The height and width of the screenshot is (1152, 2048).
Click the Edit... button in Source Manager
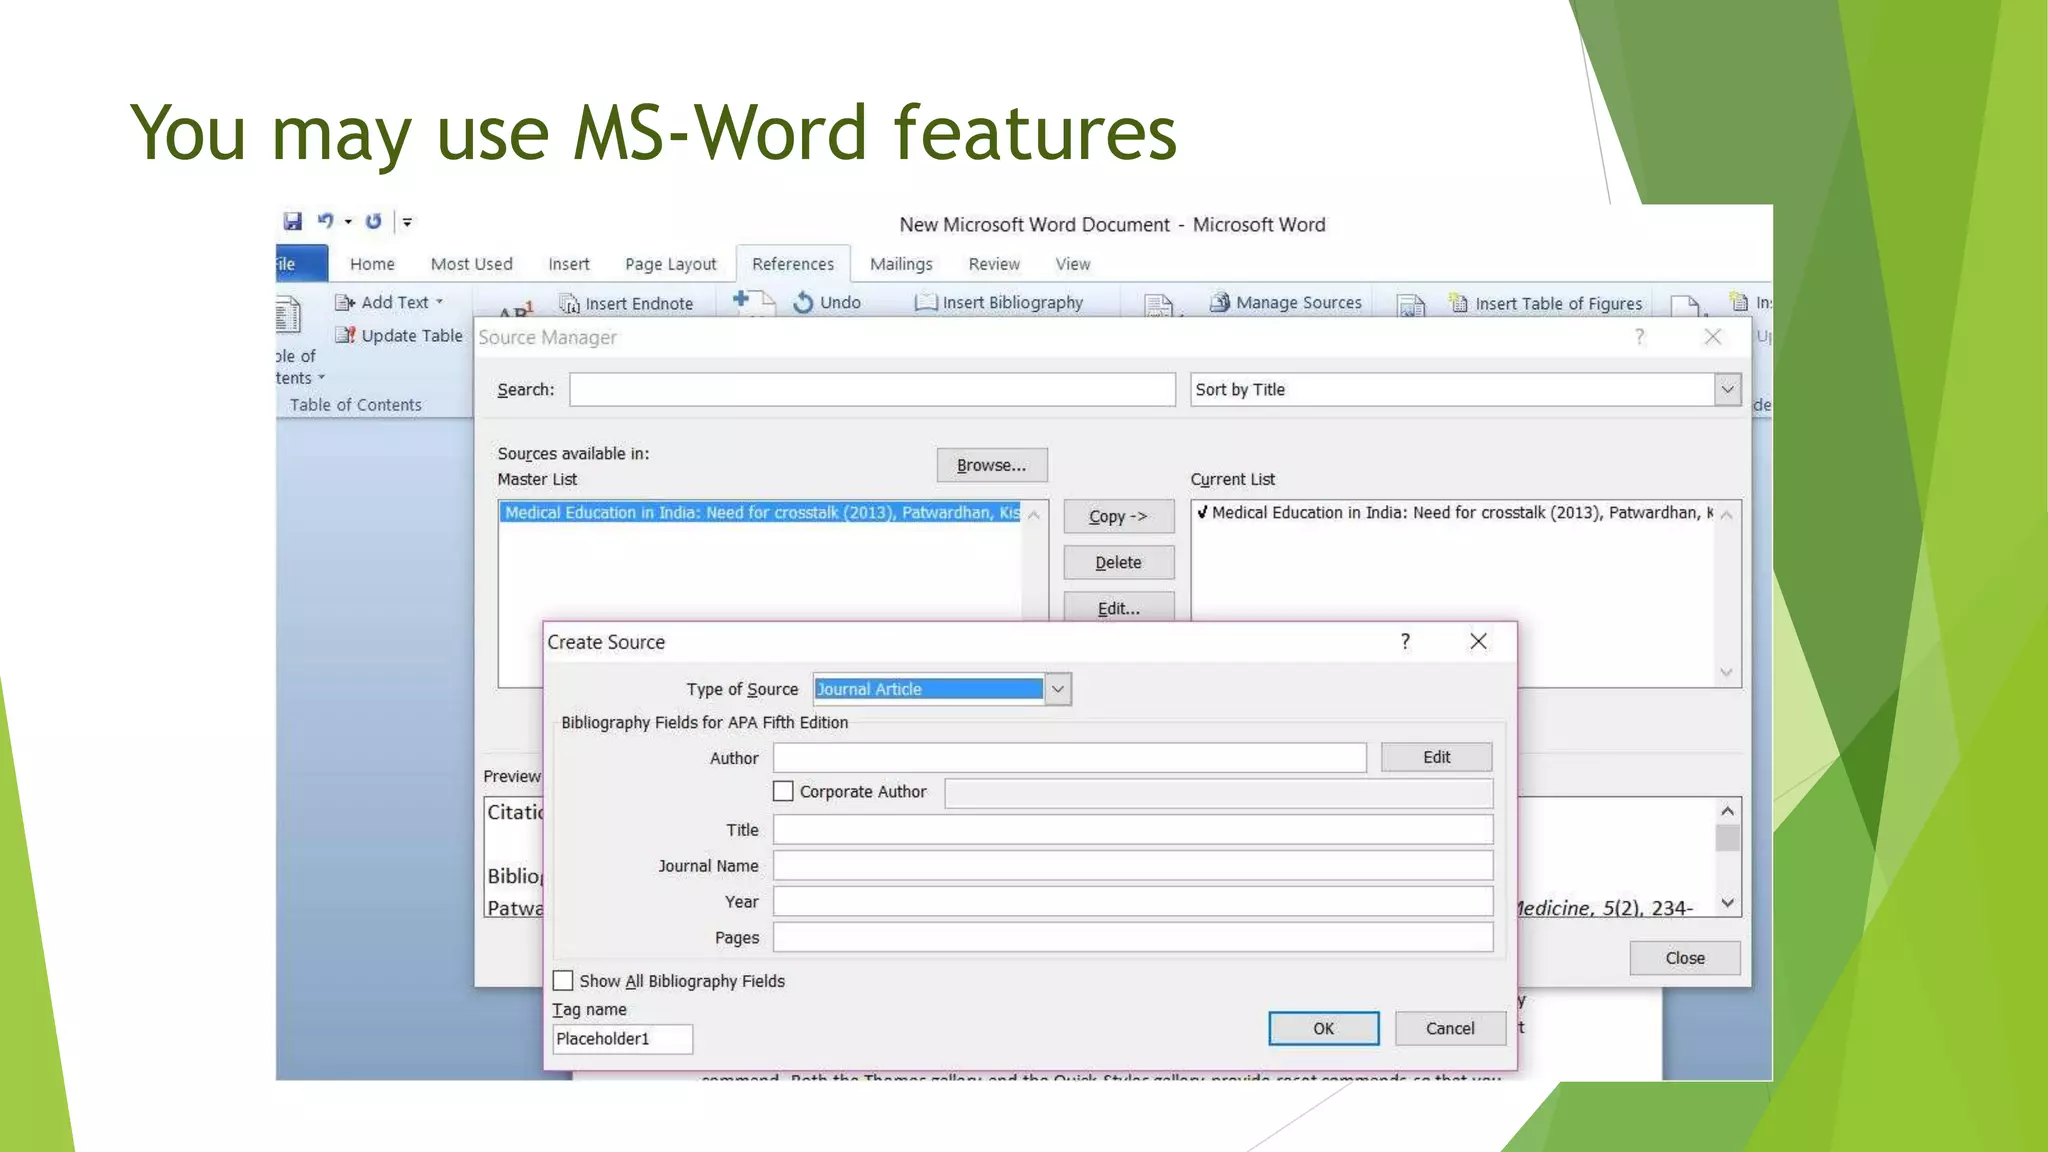tap(1118, 607)
